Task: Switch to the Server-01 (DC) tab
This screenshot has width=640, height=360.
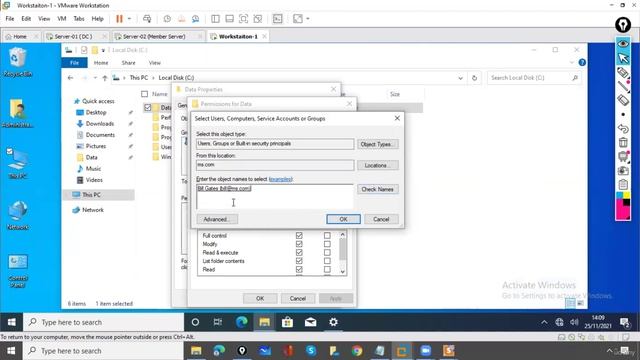Action: pos(74,36)
